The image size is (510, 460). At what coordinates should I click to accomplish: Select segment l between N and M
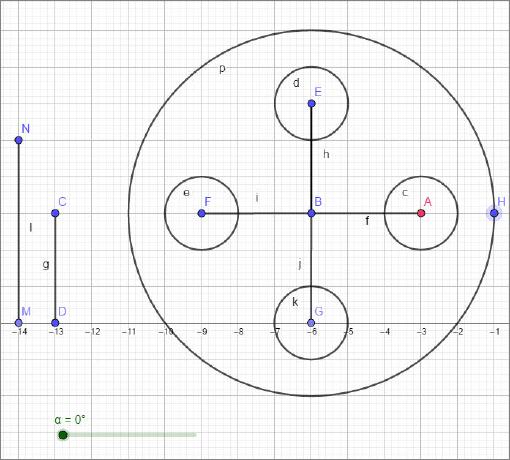tap(19, 231)
